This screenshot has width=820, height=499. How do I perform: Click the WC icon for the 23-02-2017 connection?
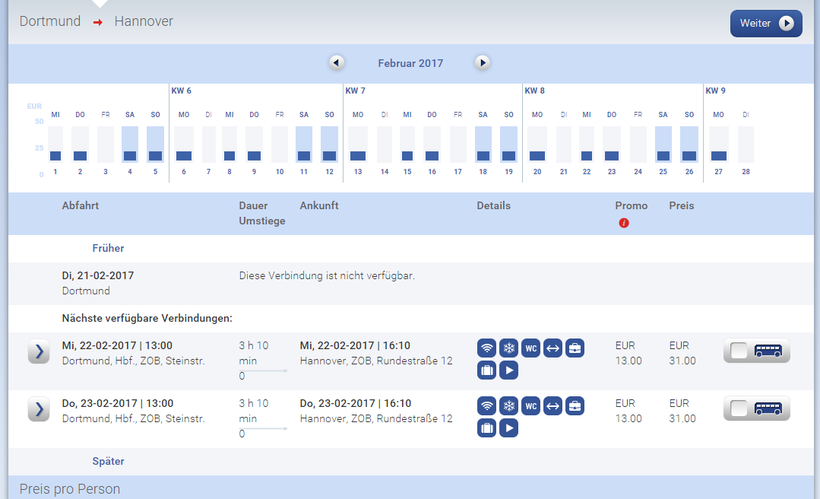click(531, 406)
